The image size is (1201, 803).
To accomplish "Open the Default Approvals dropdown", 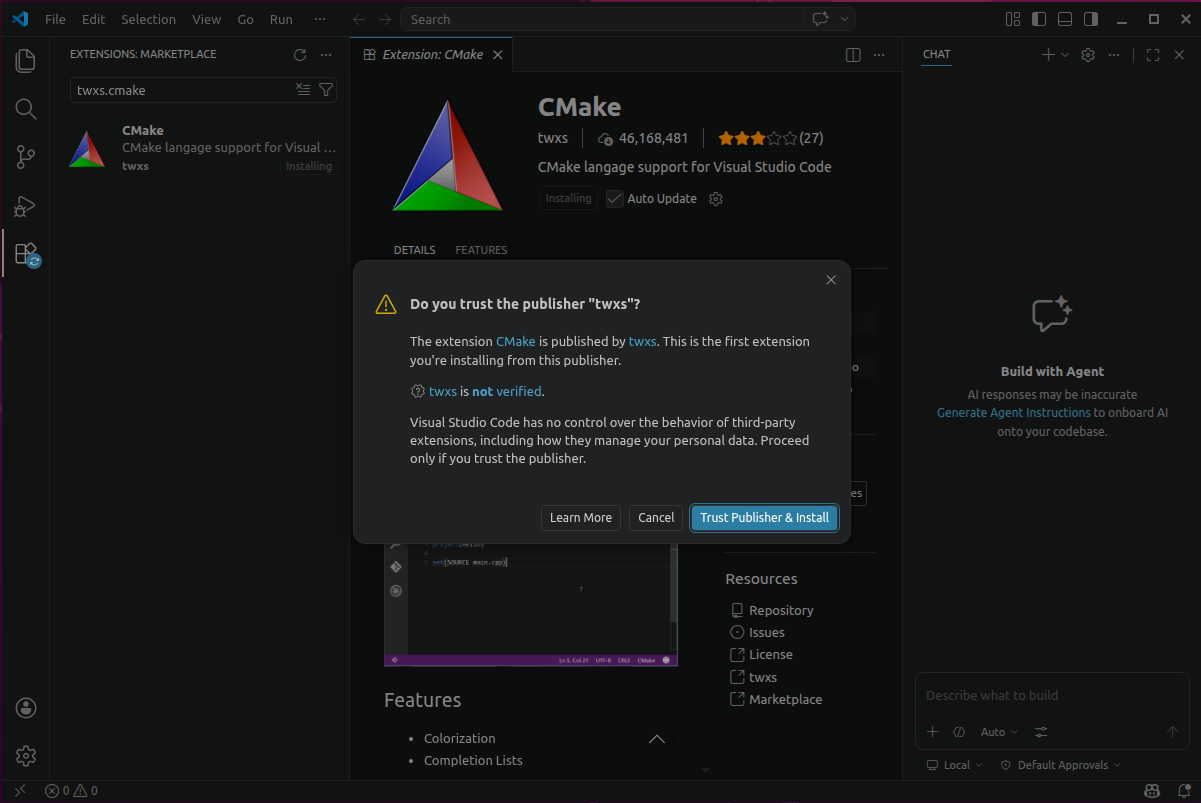I will tap(1061, 765).
